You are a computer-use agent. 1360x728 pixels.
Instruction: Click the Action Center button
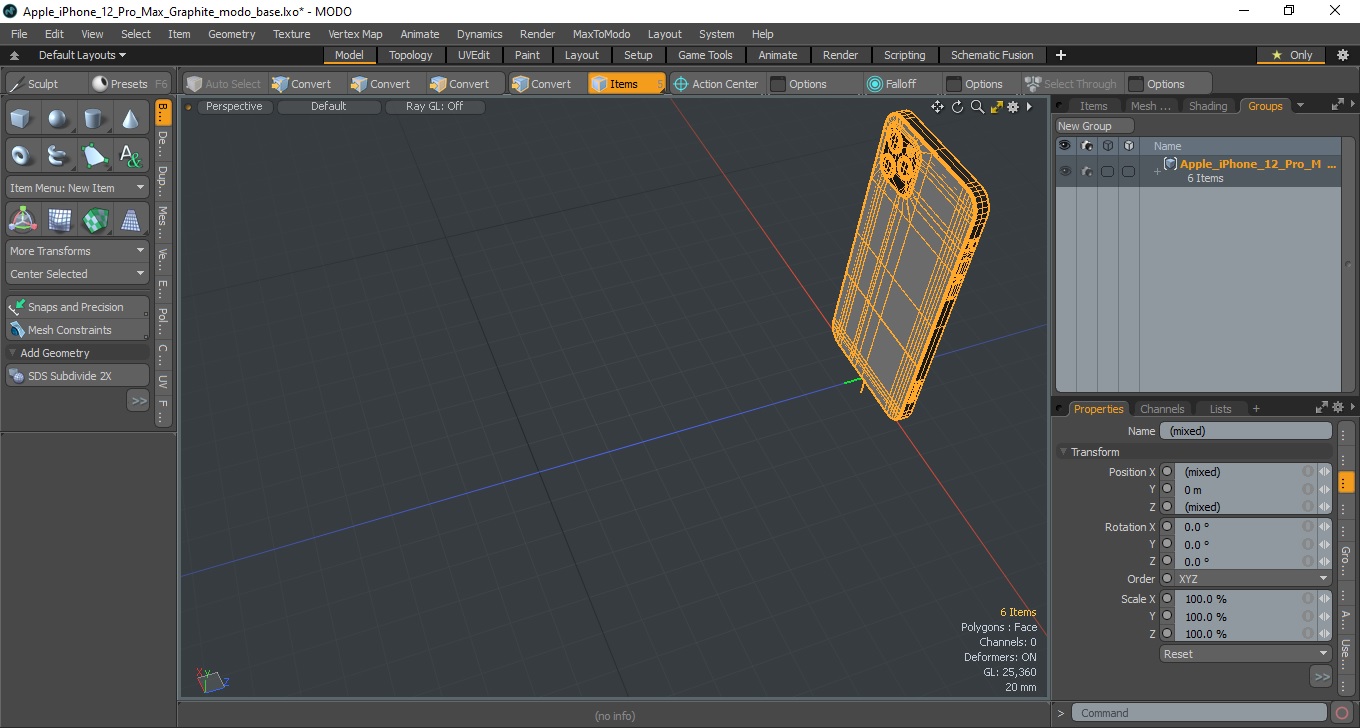tap(716, 84)
